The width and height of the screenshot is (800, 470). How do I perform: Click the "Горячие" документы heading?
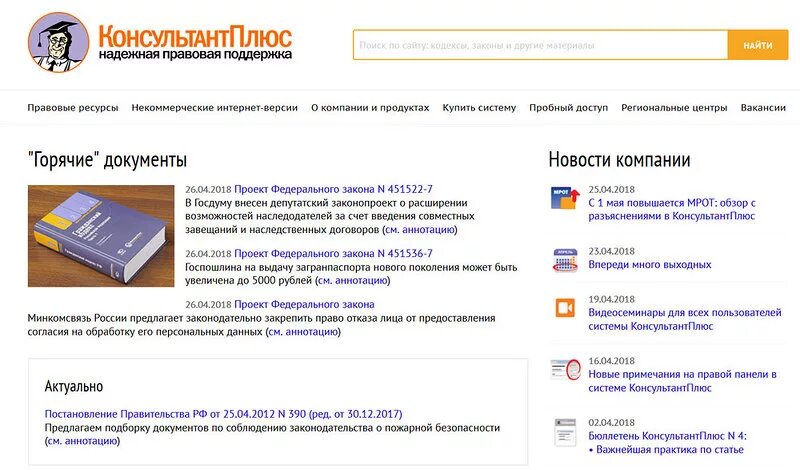click(x=107, y=160)
